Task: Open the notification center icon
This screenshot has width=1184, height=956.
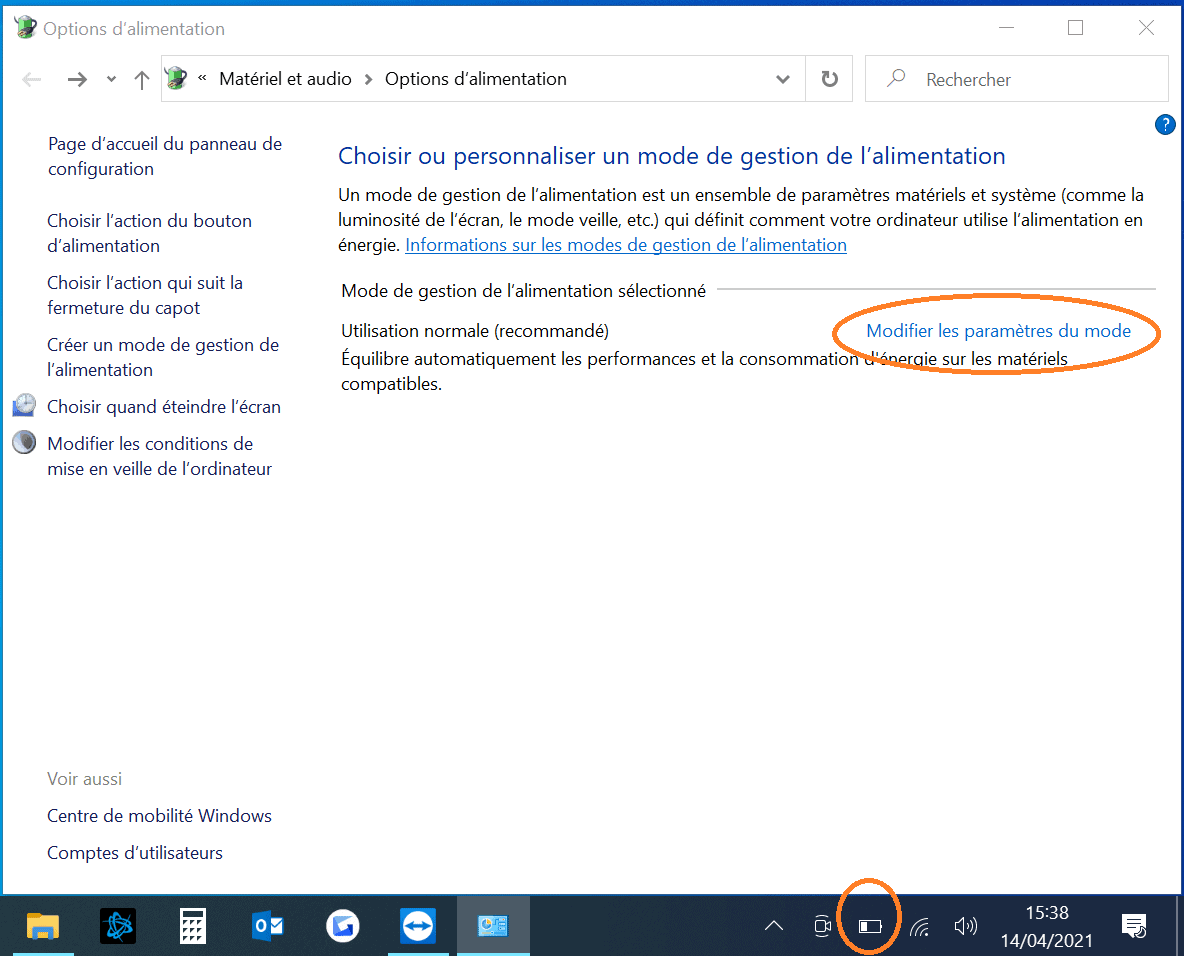Action: 1134,926
